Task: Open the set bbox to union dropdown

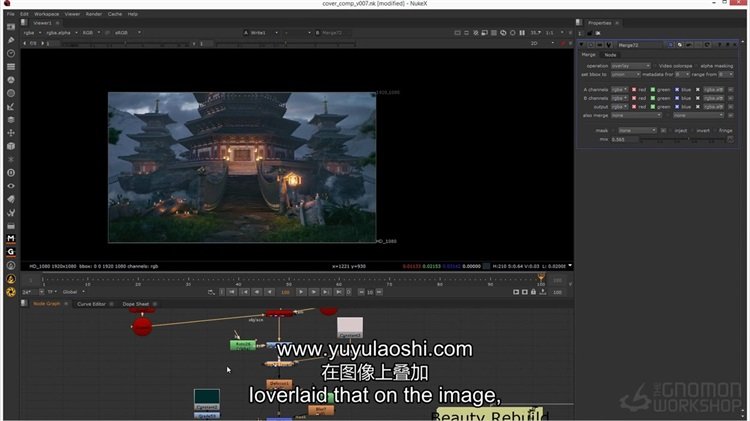Action: point(626,75)
